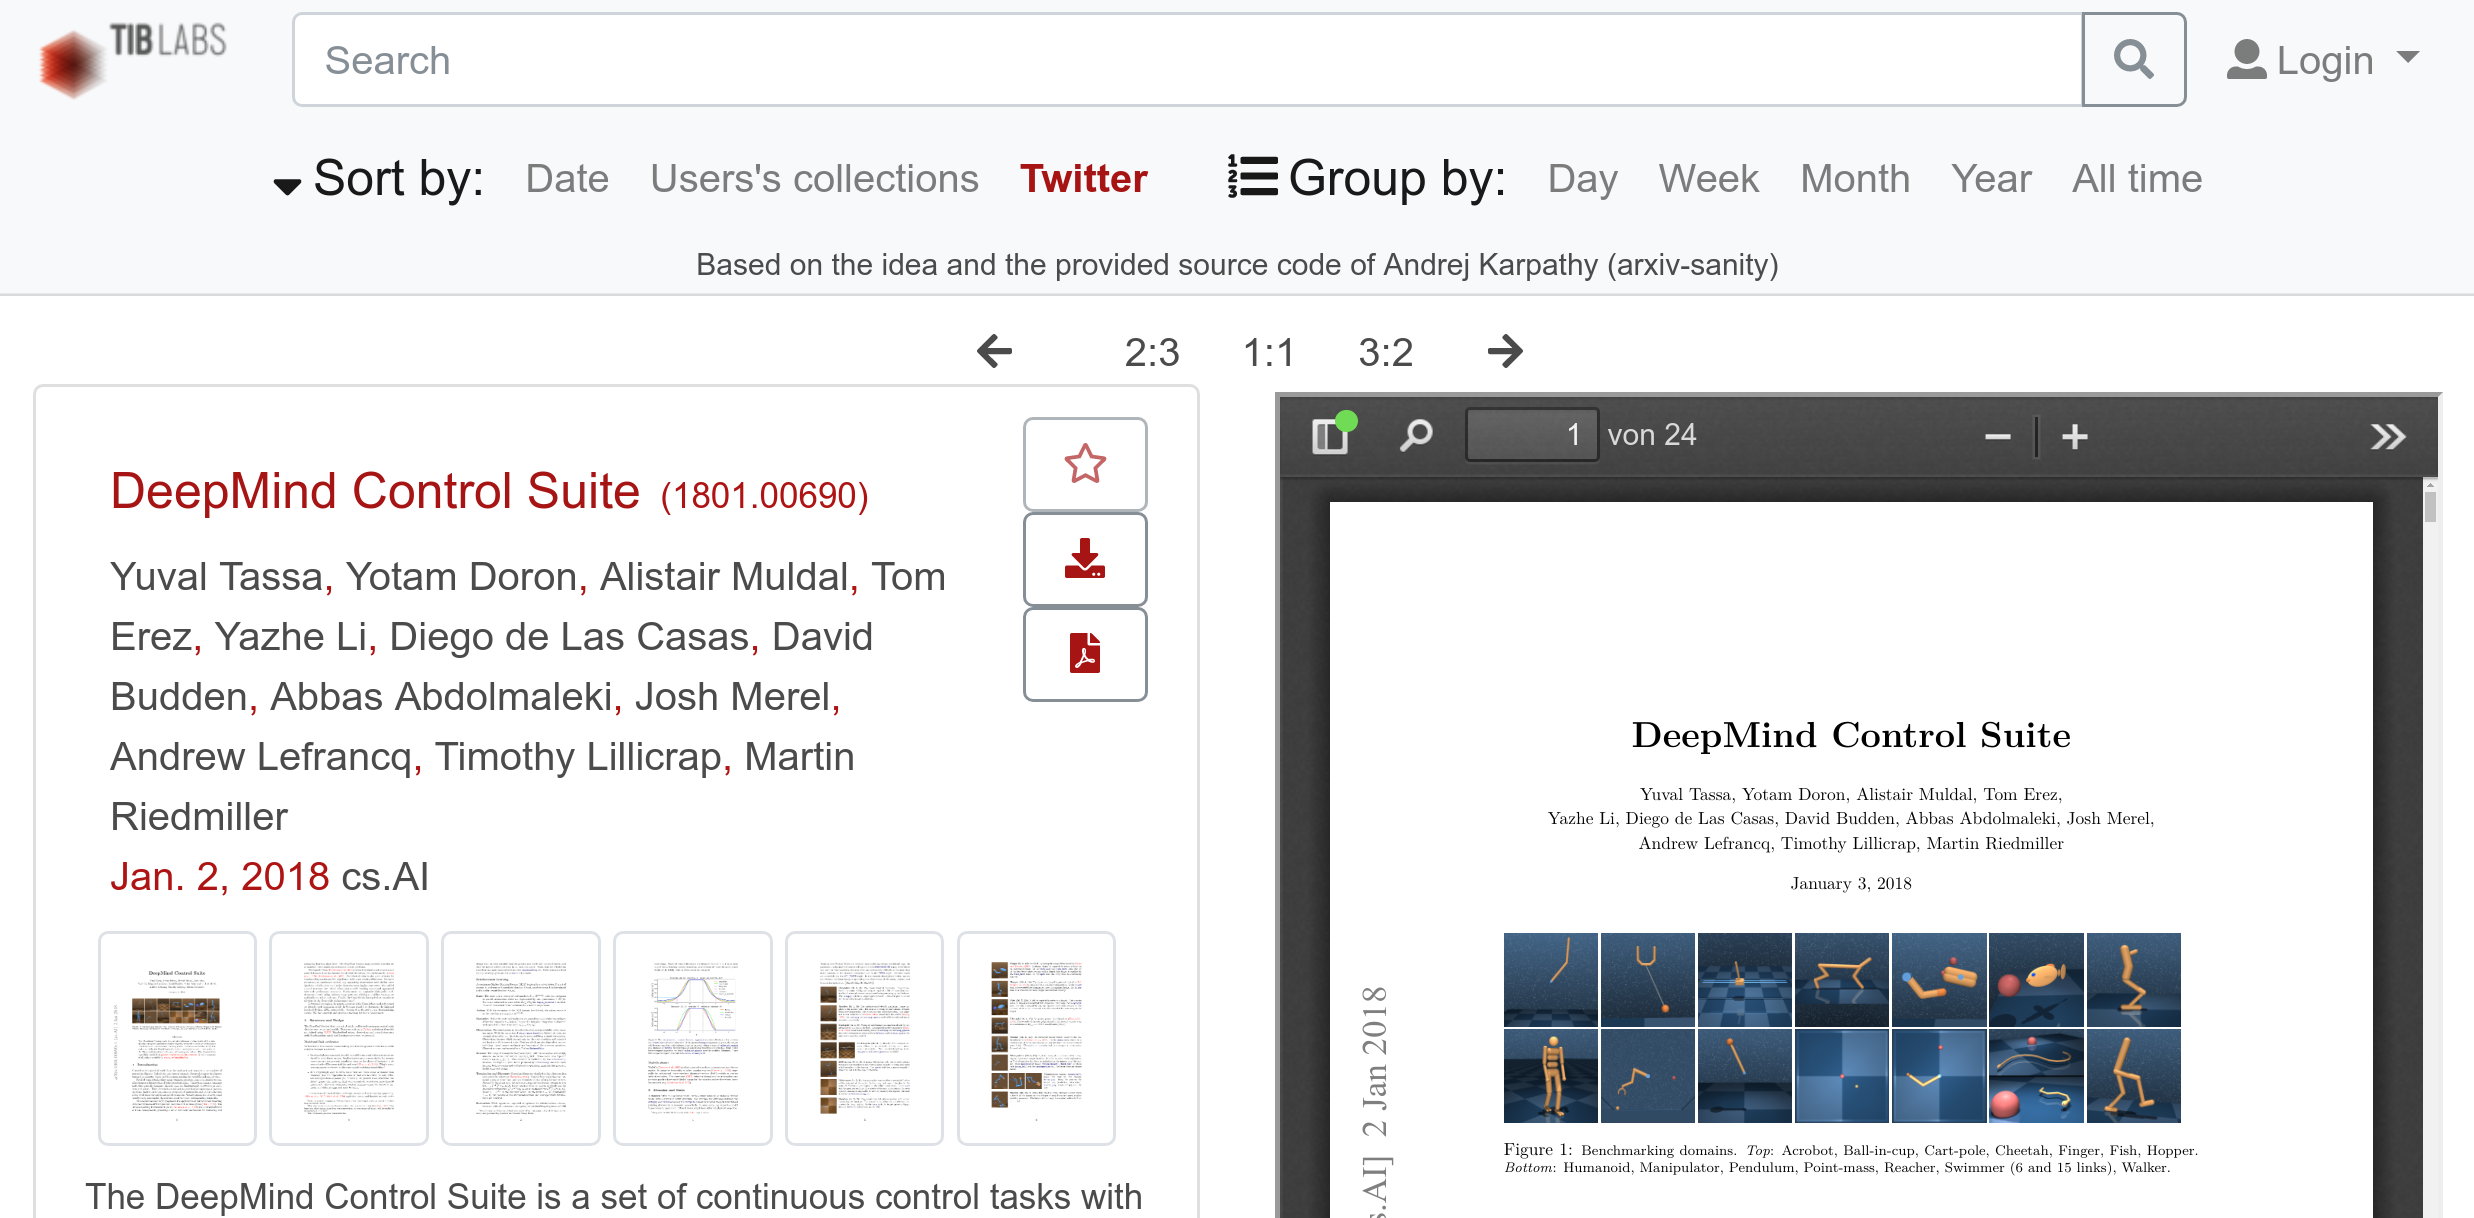This screenshot has height=1218, width=2474.
Task: Click the red download icon button
Action: click(x=1085, y=559)
